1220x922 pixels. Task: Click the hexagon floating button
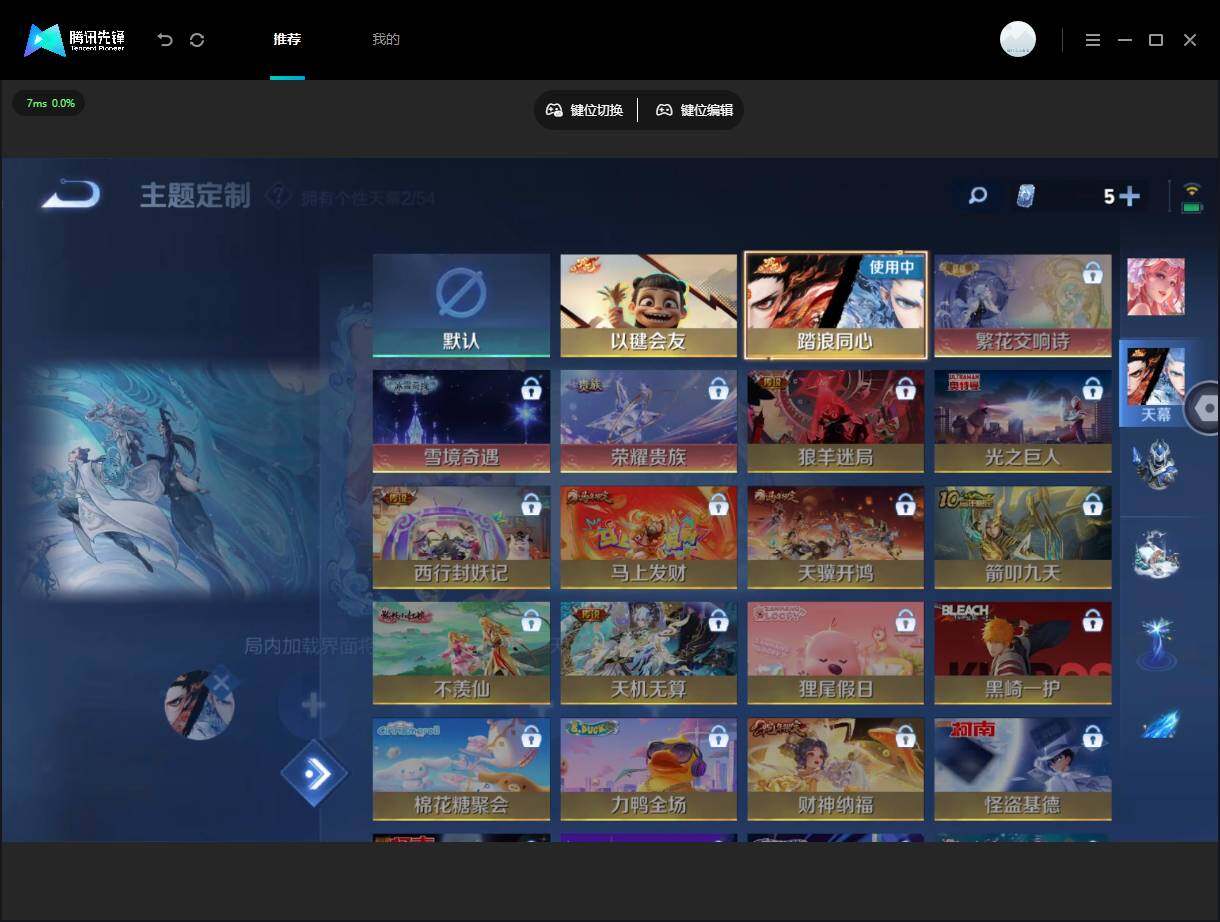1203,408
